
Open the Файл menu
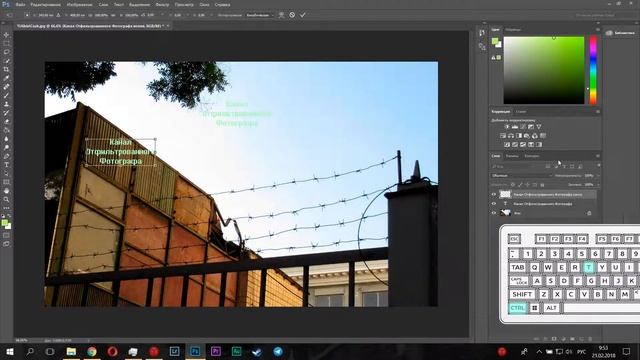click(20, 5)
